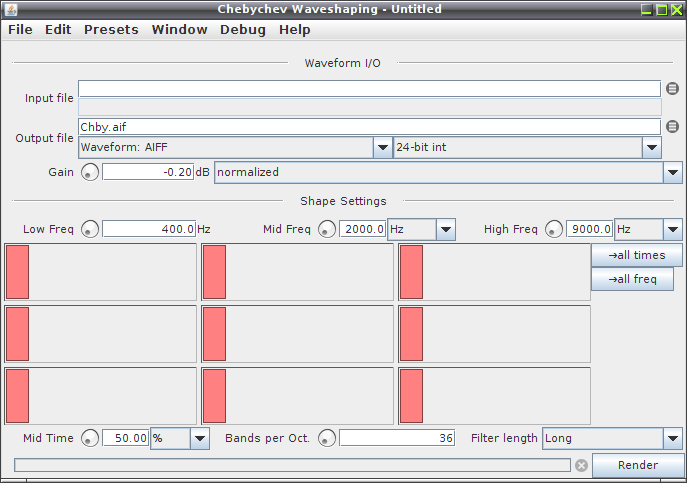Click the middle-right red shape bar

click(x=411, y=334)
